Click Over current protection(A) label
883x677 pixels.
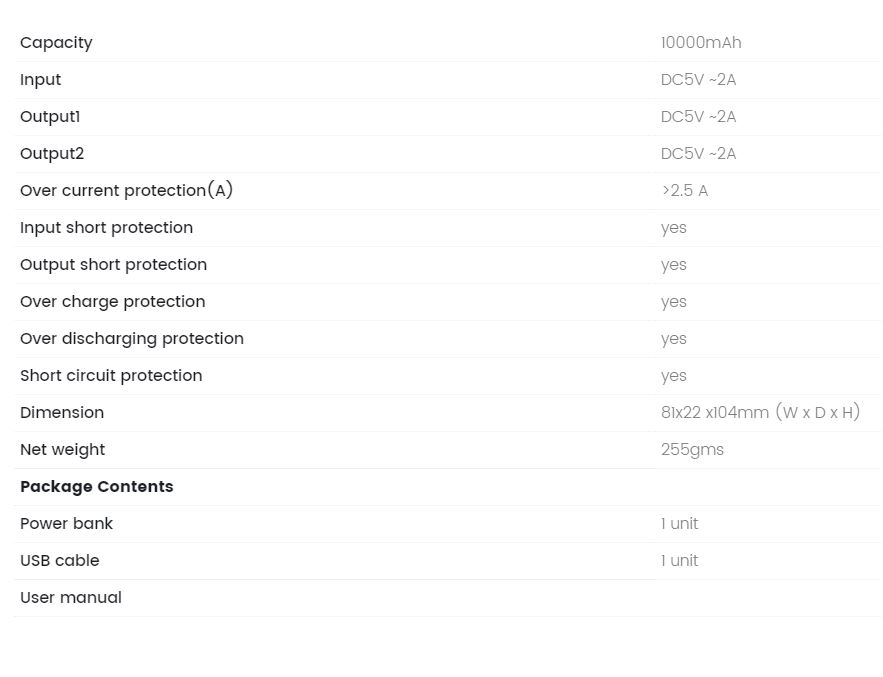[x=126, y=190]
